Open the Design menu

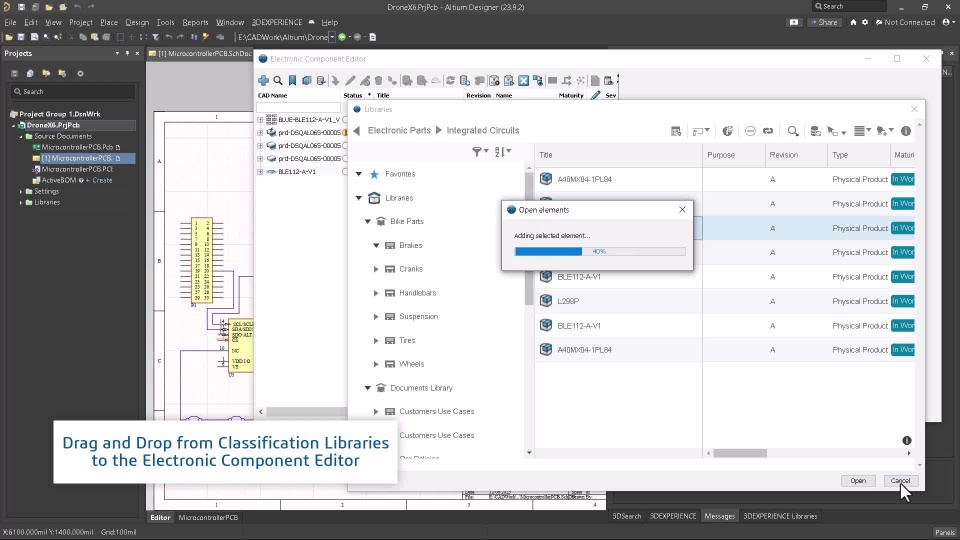click(x=137, y=22)
